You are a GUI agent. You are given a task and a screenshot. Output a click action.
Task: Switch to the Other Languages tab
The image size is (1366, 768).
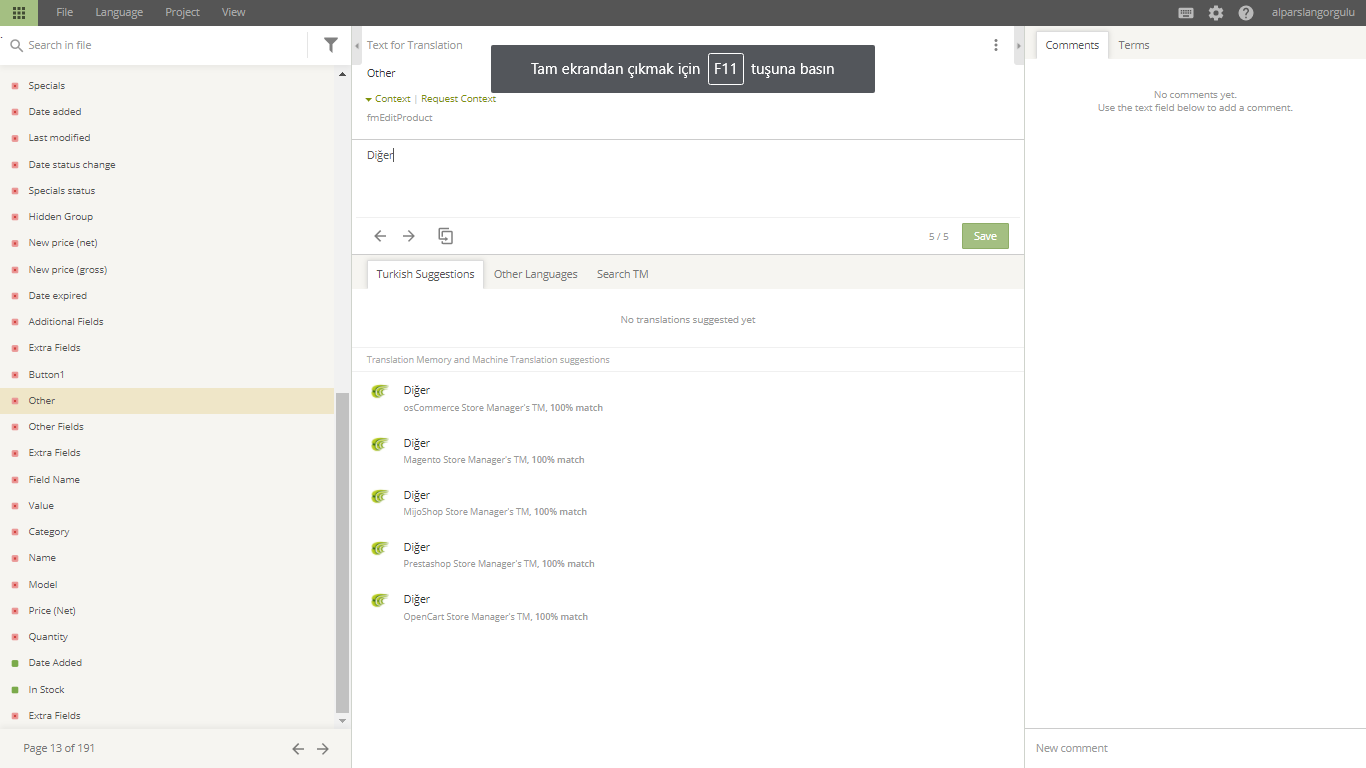click(x=535, y=274)
